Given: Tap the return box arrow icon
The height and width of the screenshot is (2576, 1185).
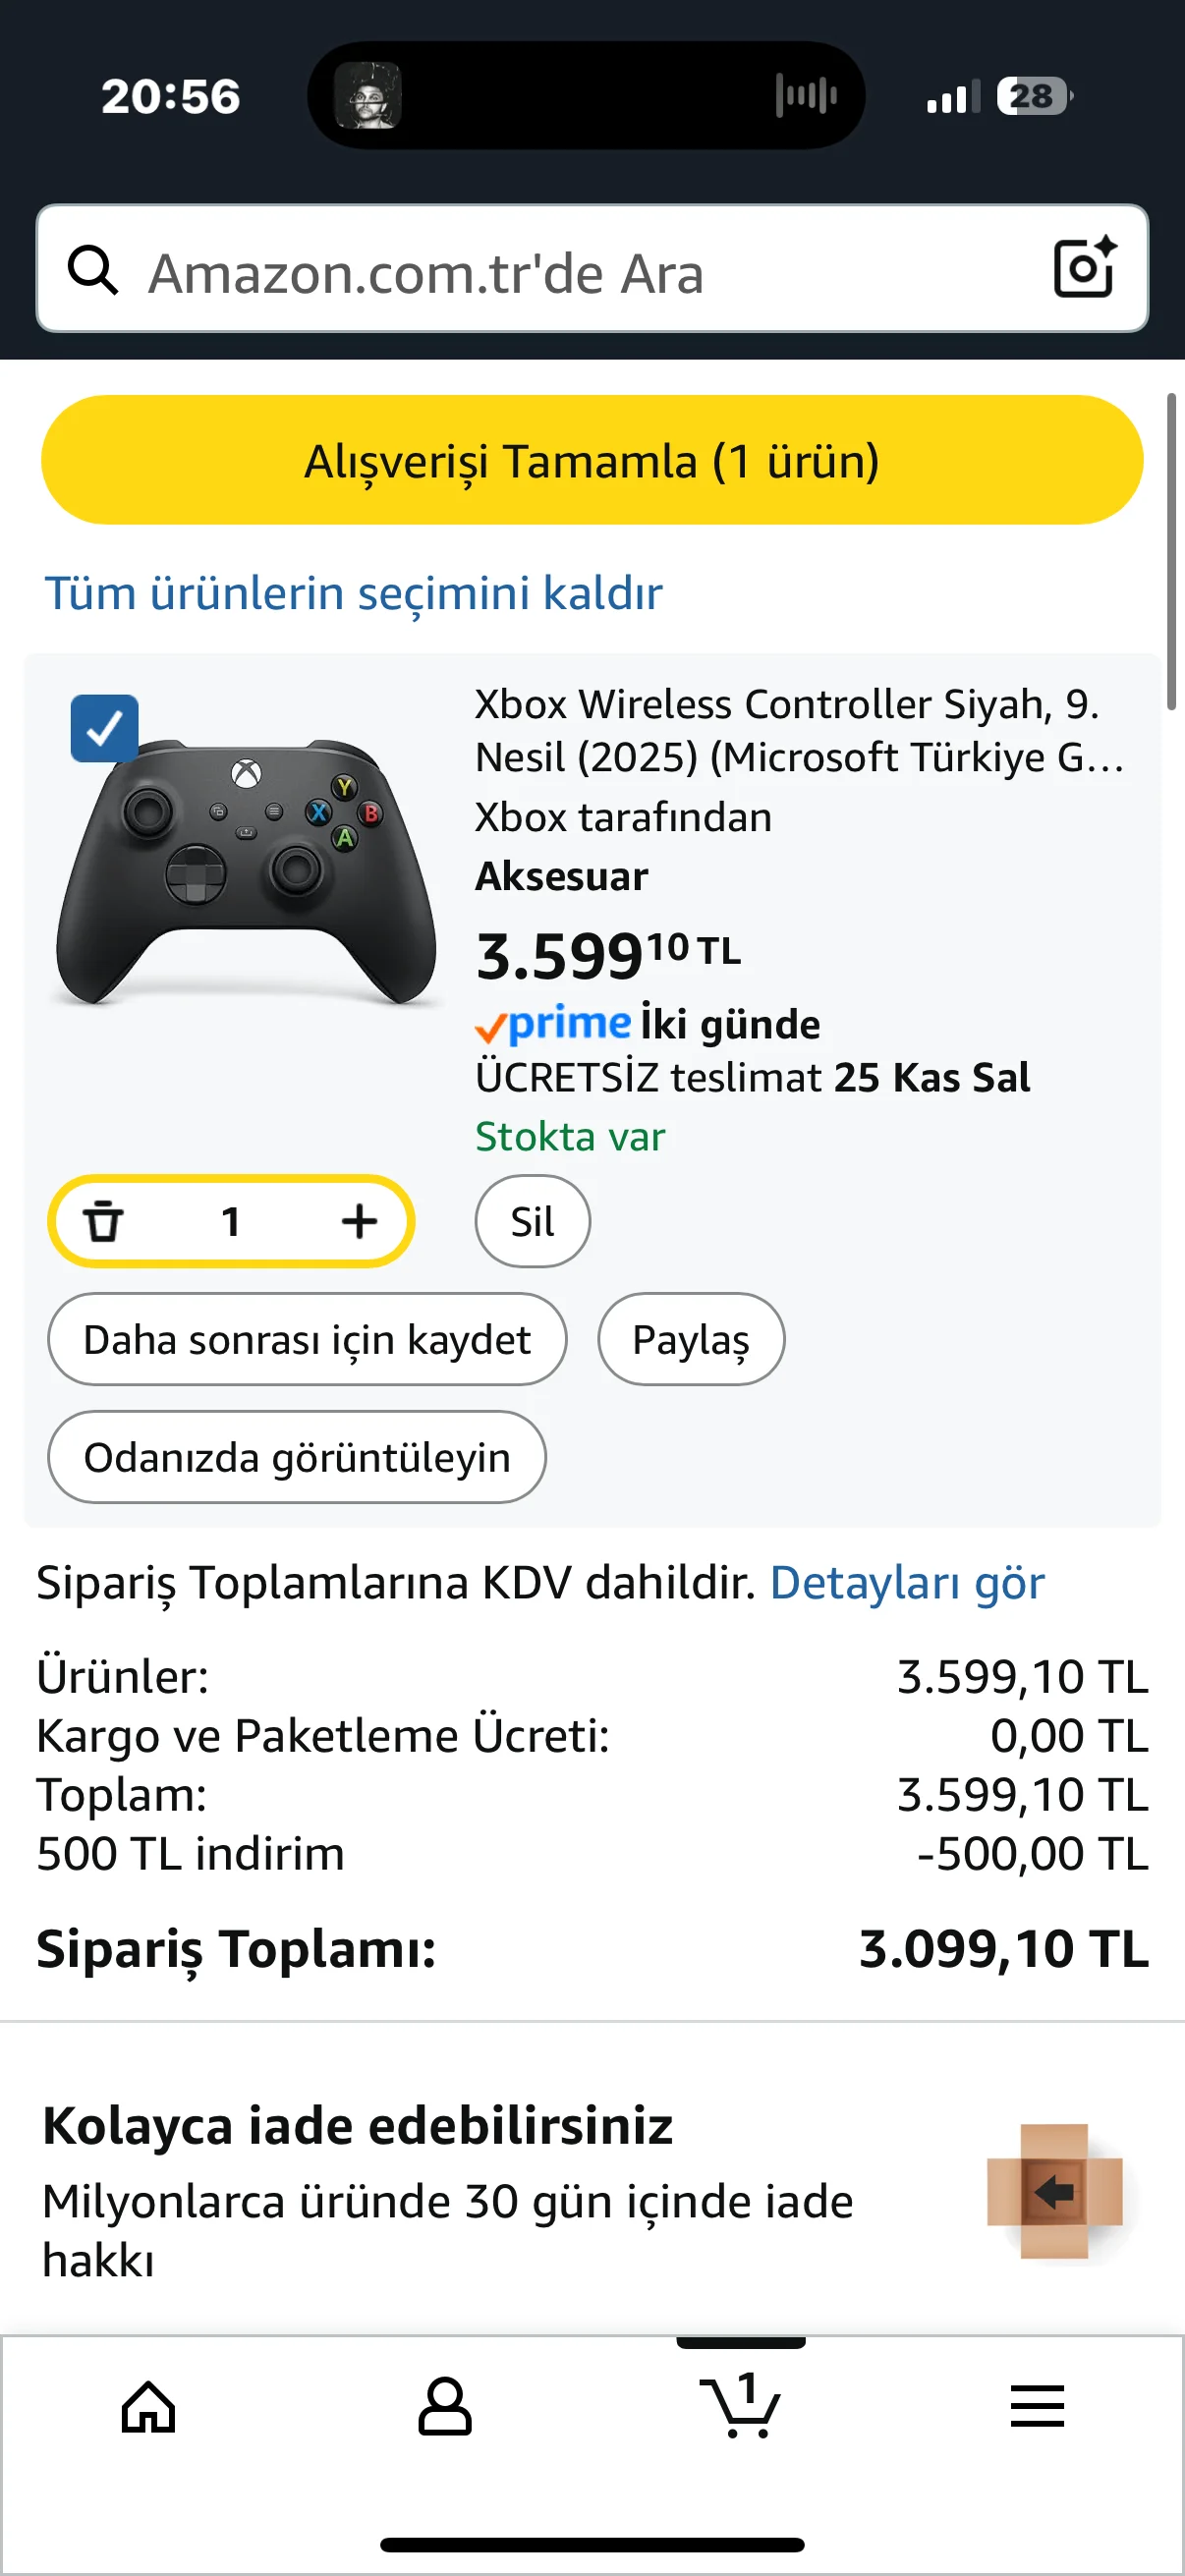Looking at the screenshot, I should pyautogui.click(x=1054, y=2192).
